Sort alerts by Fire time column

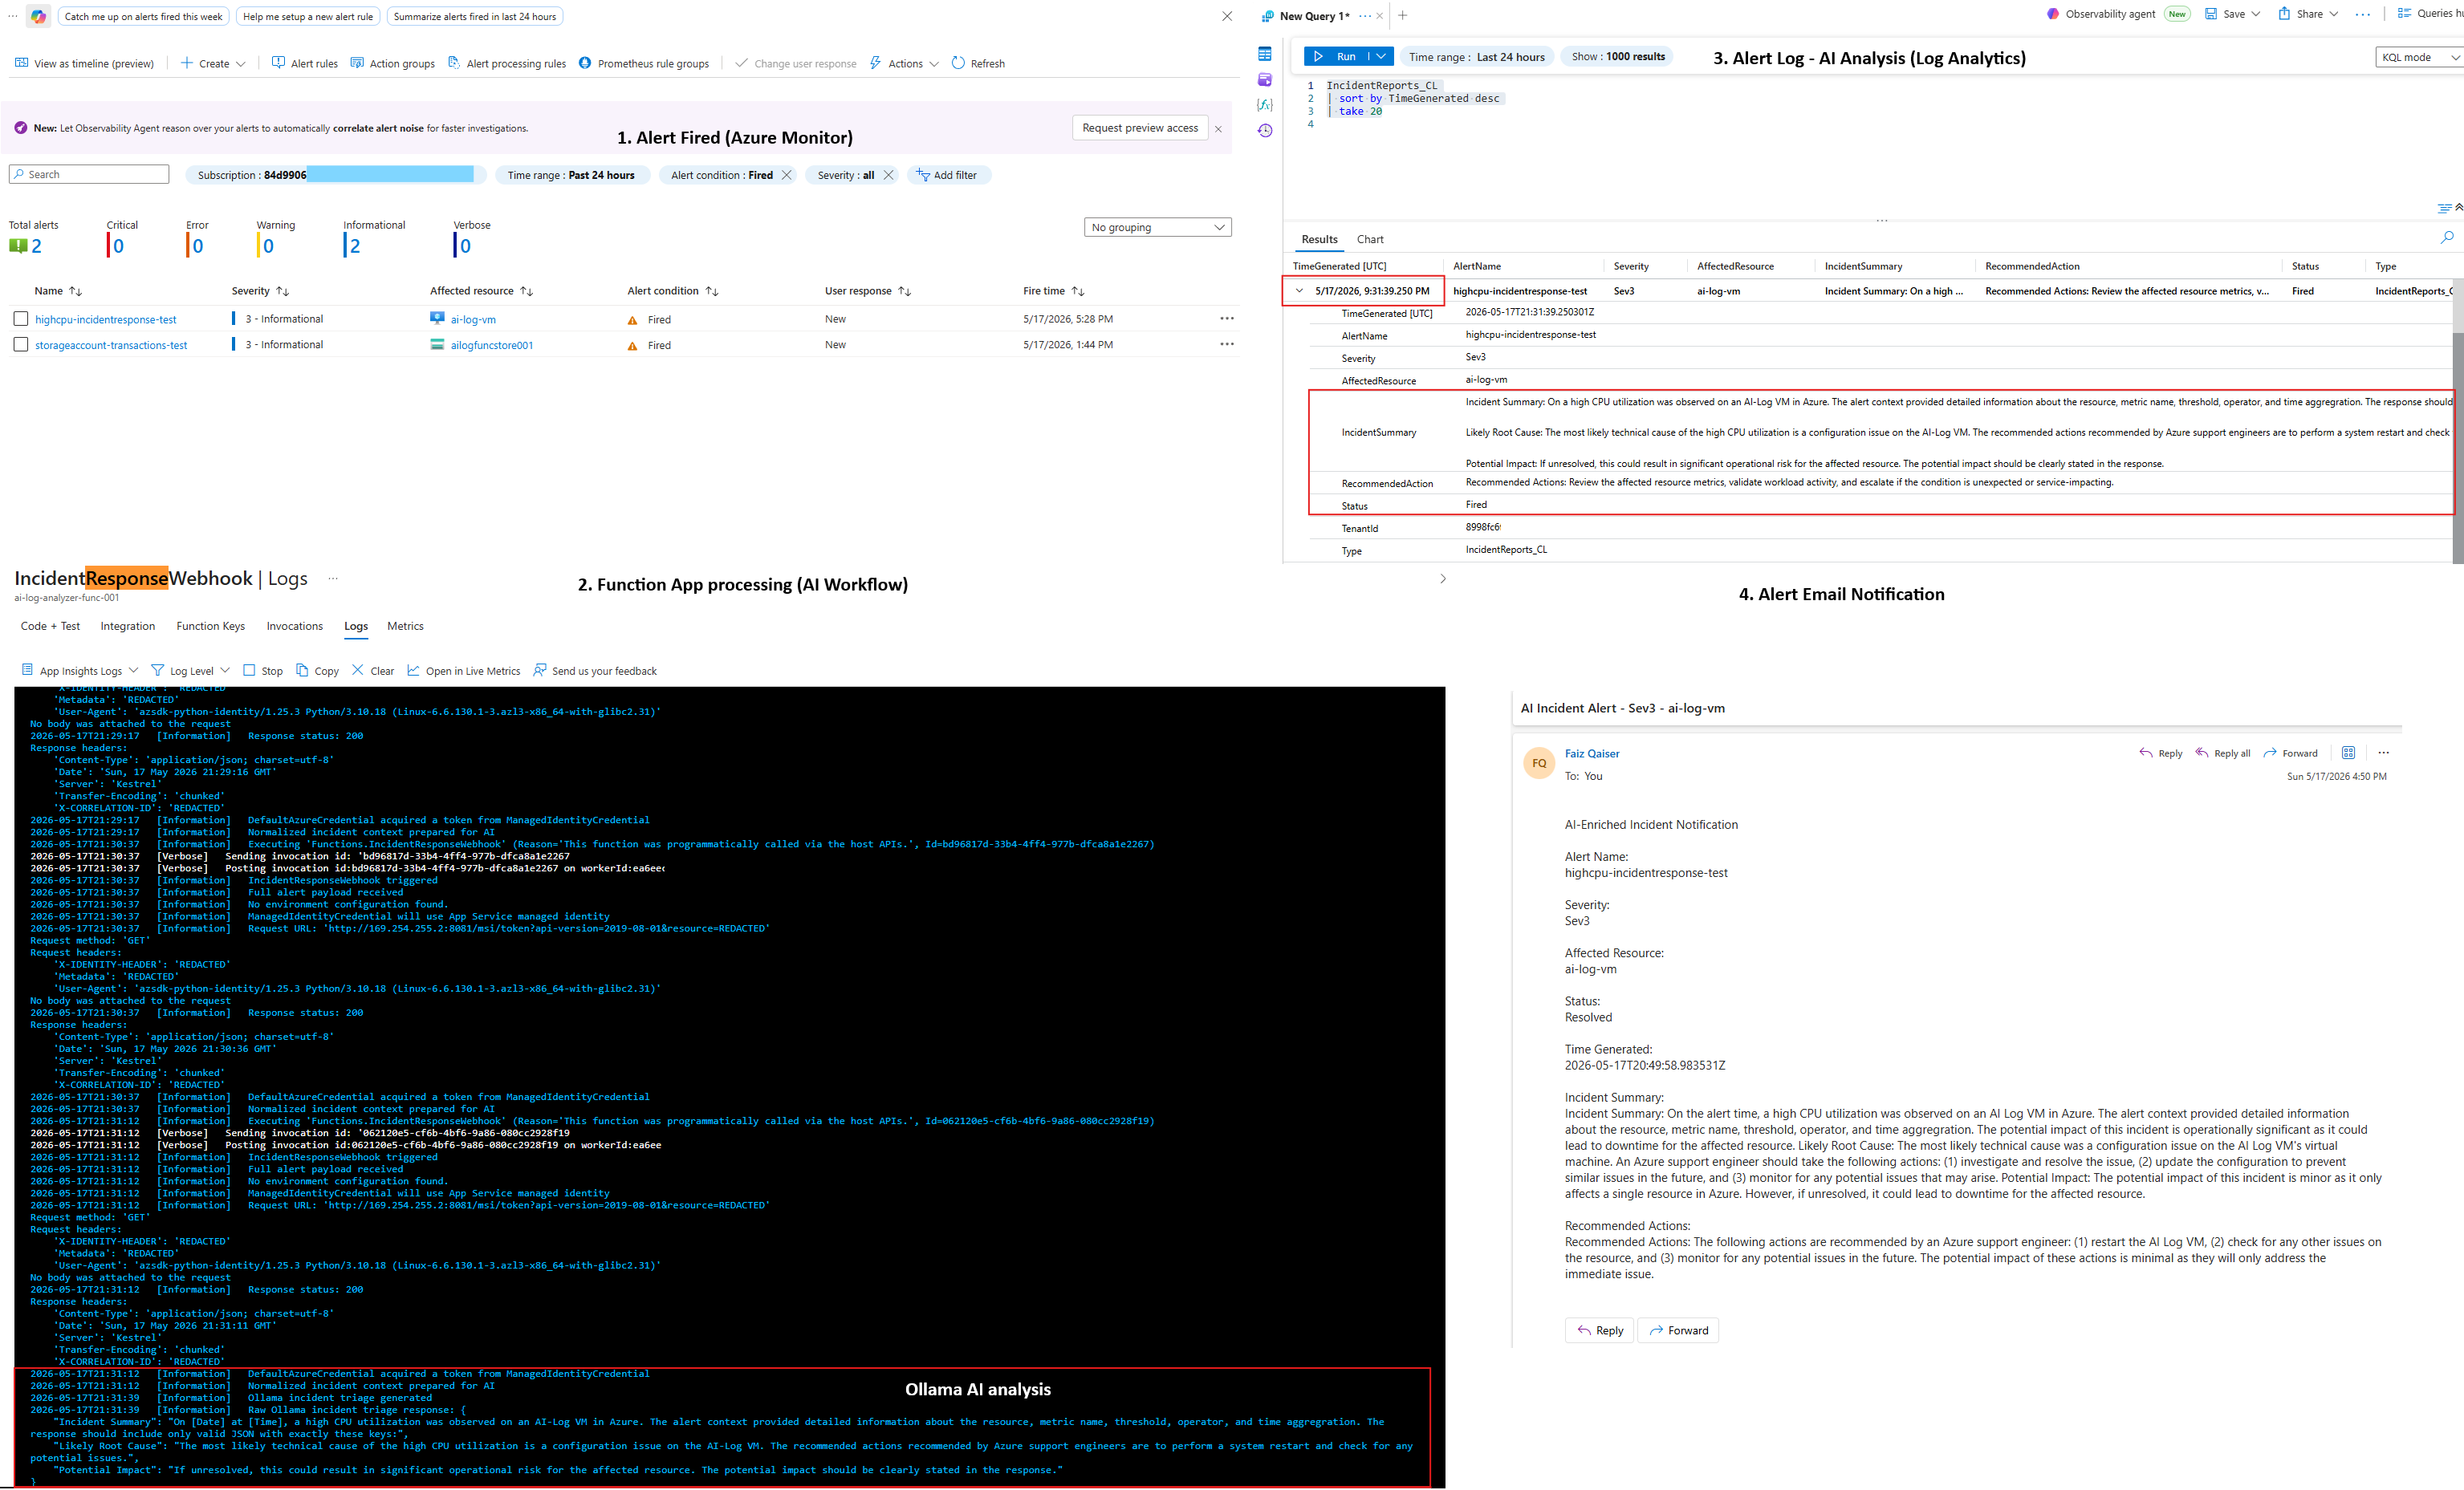(1054, 291)
